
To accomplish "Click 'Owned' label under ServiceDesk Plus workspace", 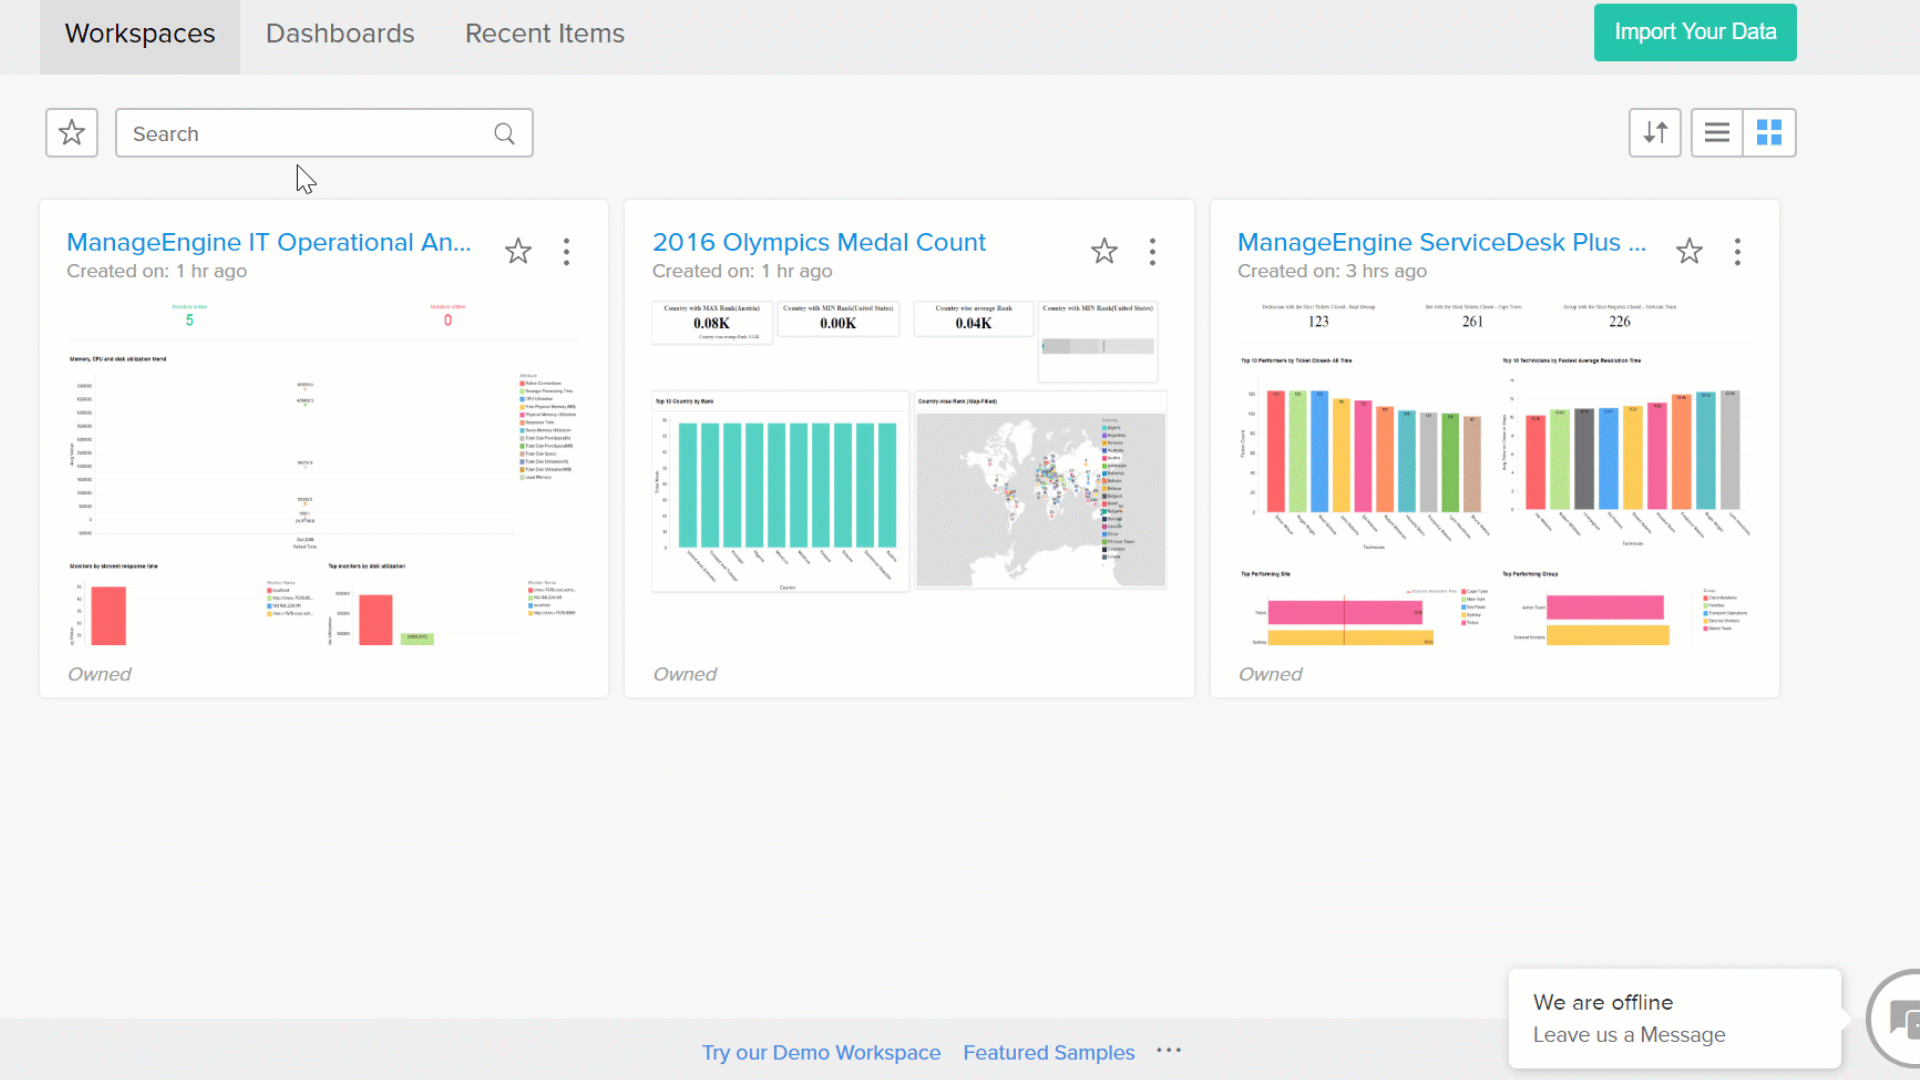I will 1270,675.
